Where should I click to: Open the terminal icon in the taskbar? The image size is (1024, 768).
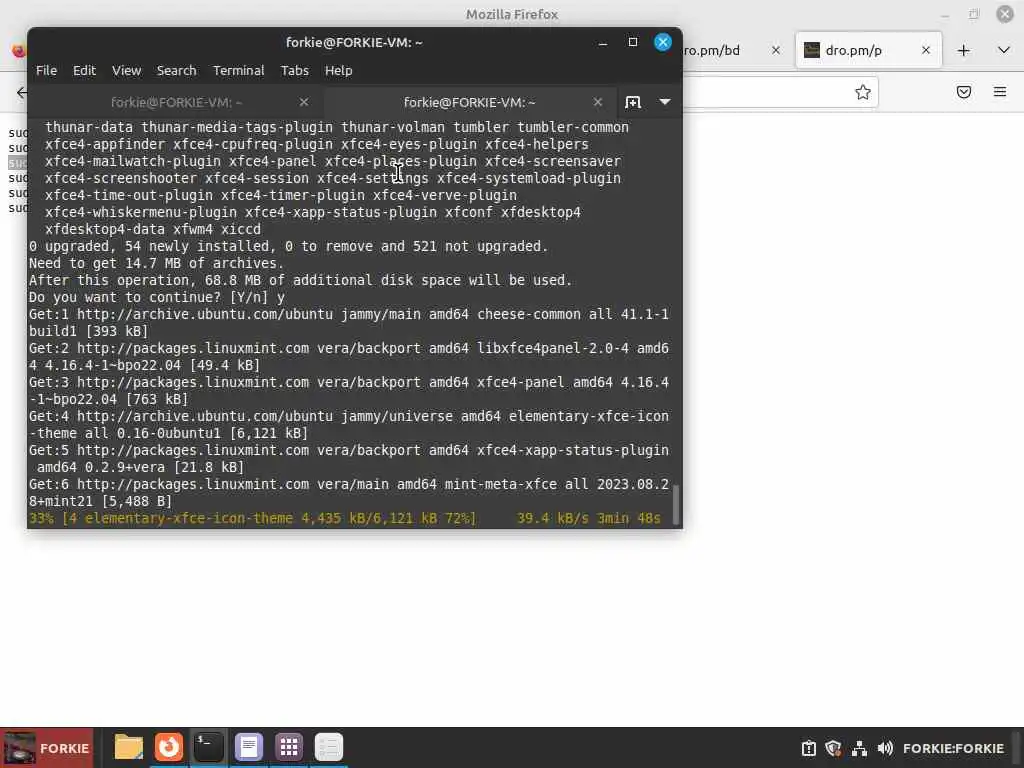(208, 746)
